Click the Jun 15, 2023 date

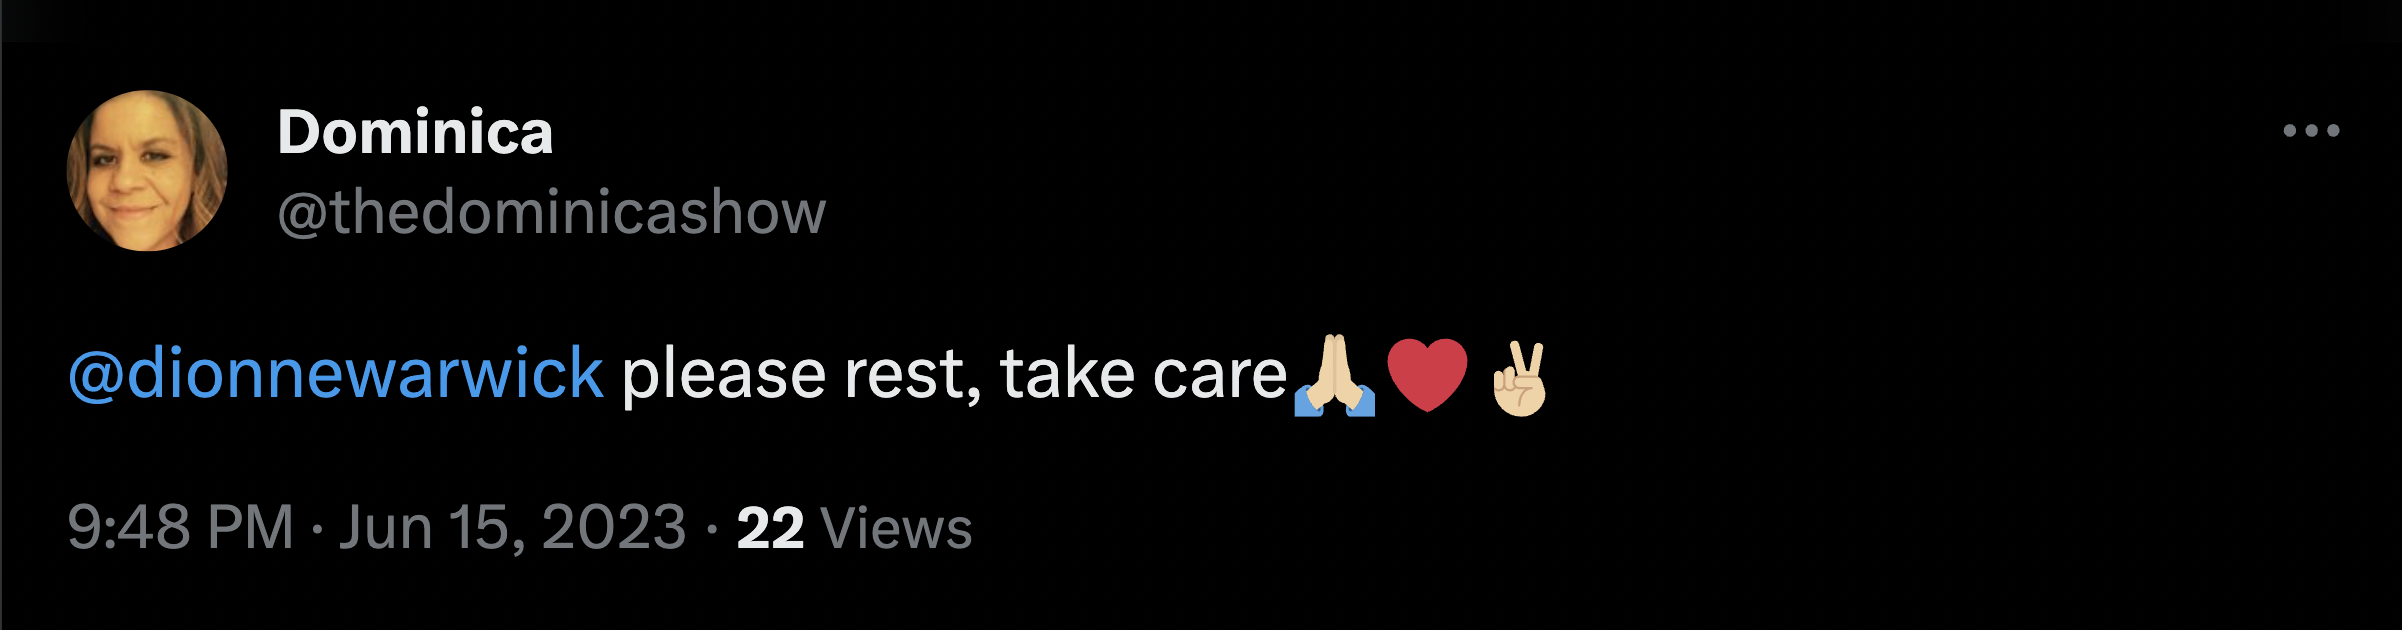513,527
